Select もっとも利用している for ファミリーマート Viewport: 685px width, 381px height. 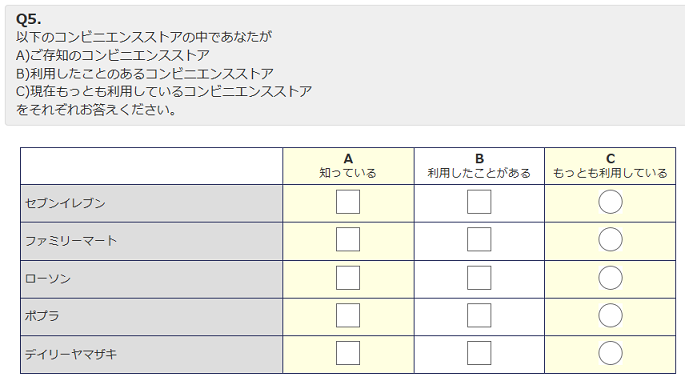(610, 239)
